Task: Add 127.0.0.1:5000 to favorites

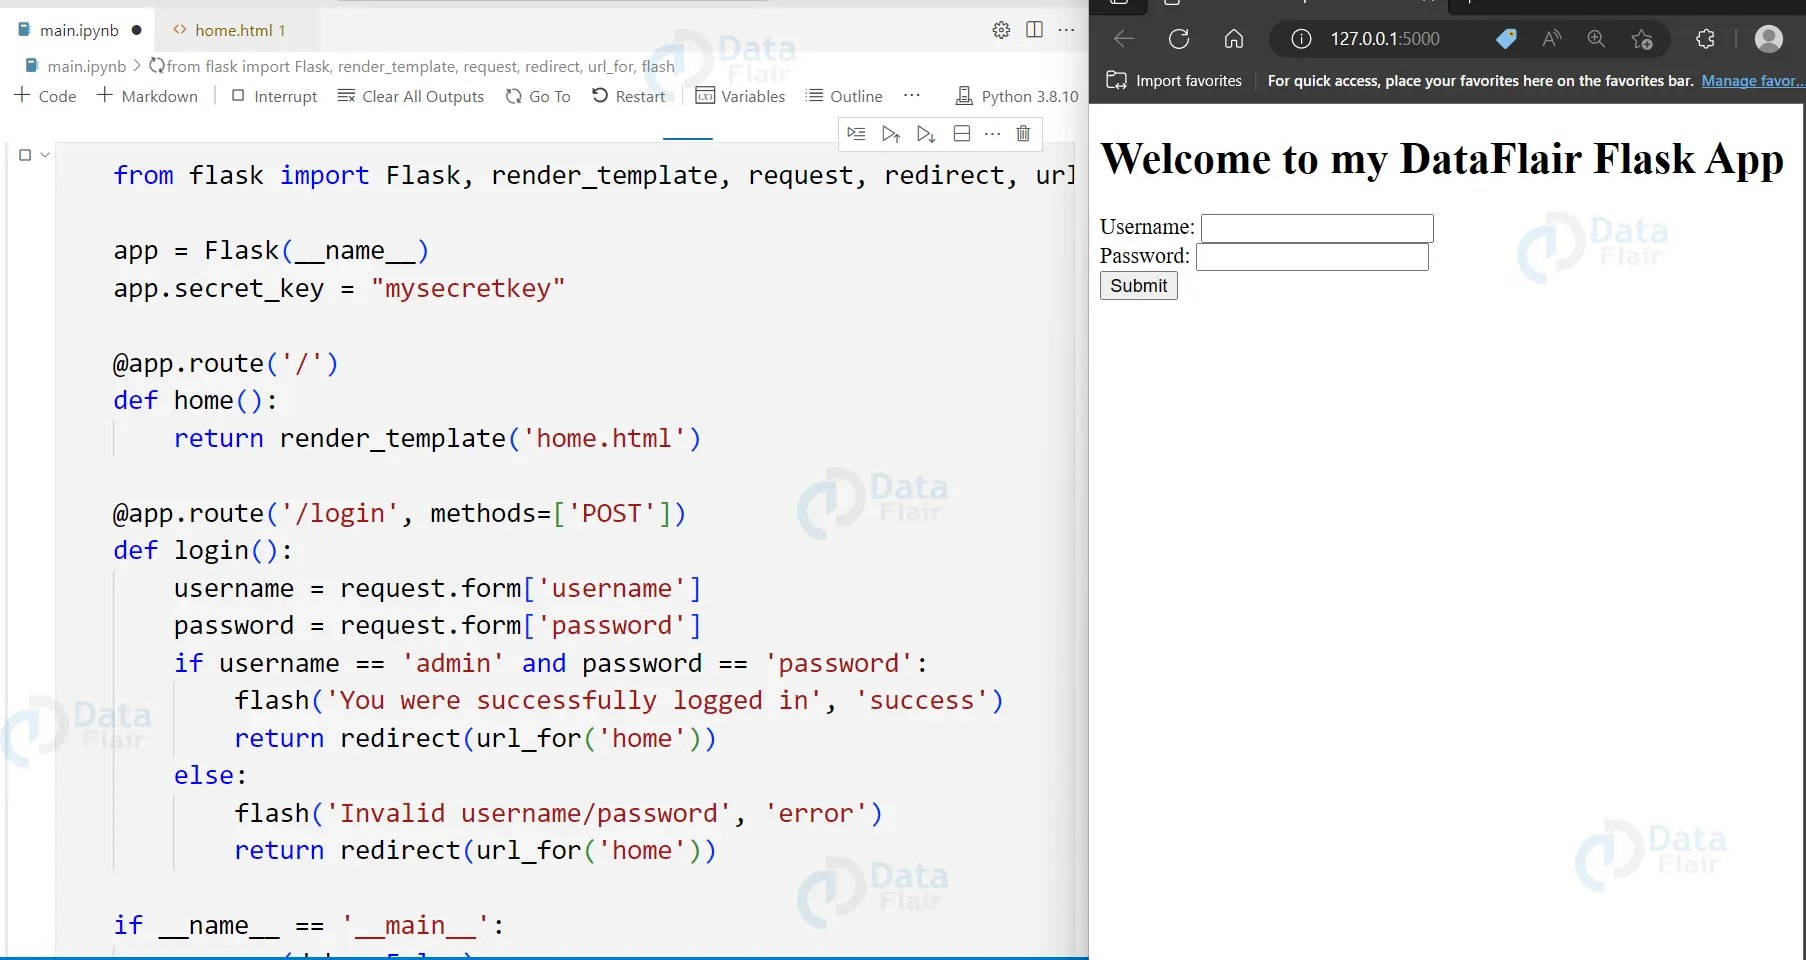Action: pos(1641,39)
